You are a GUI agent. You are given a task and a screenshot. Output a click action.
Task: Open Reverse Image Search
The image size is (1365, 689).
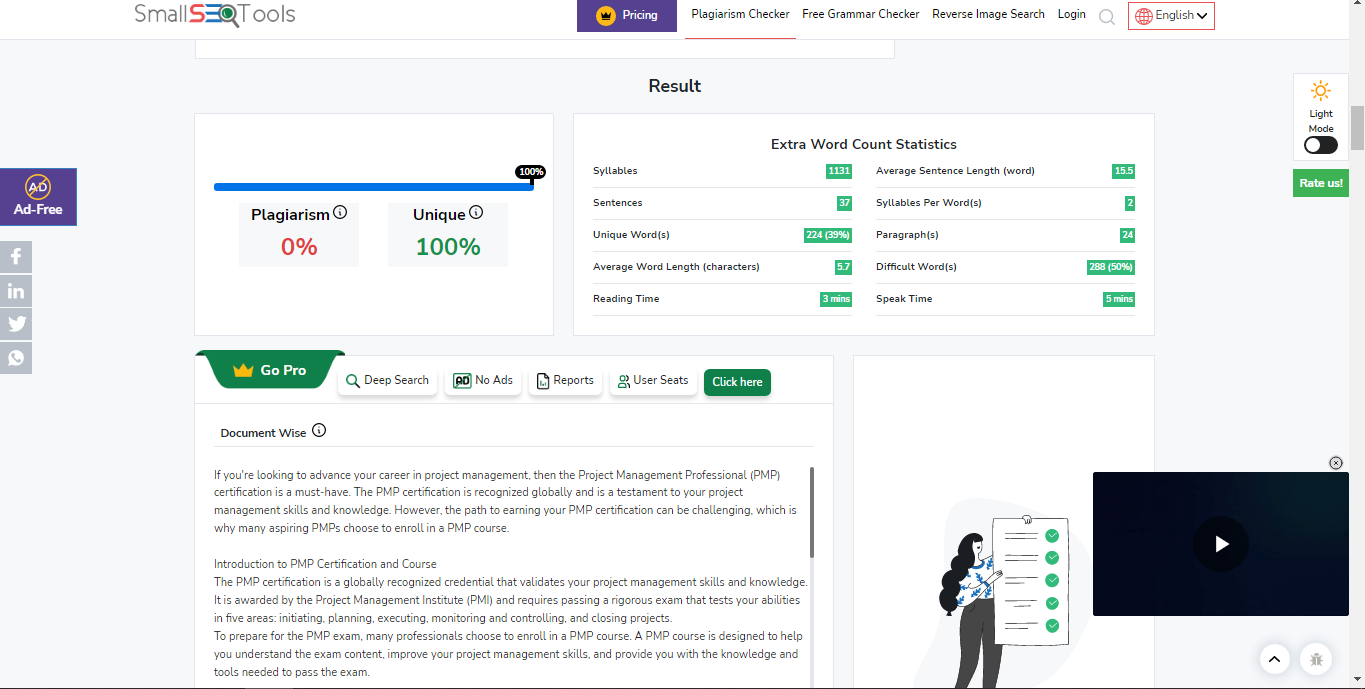(988, 15)
